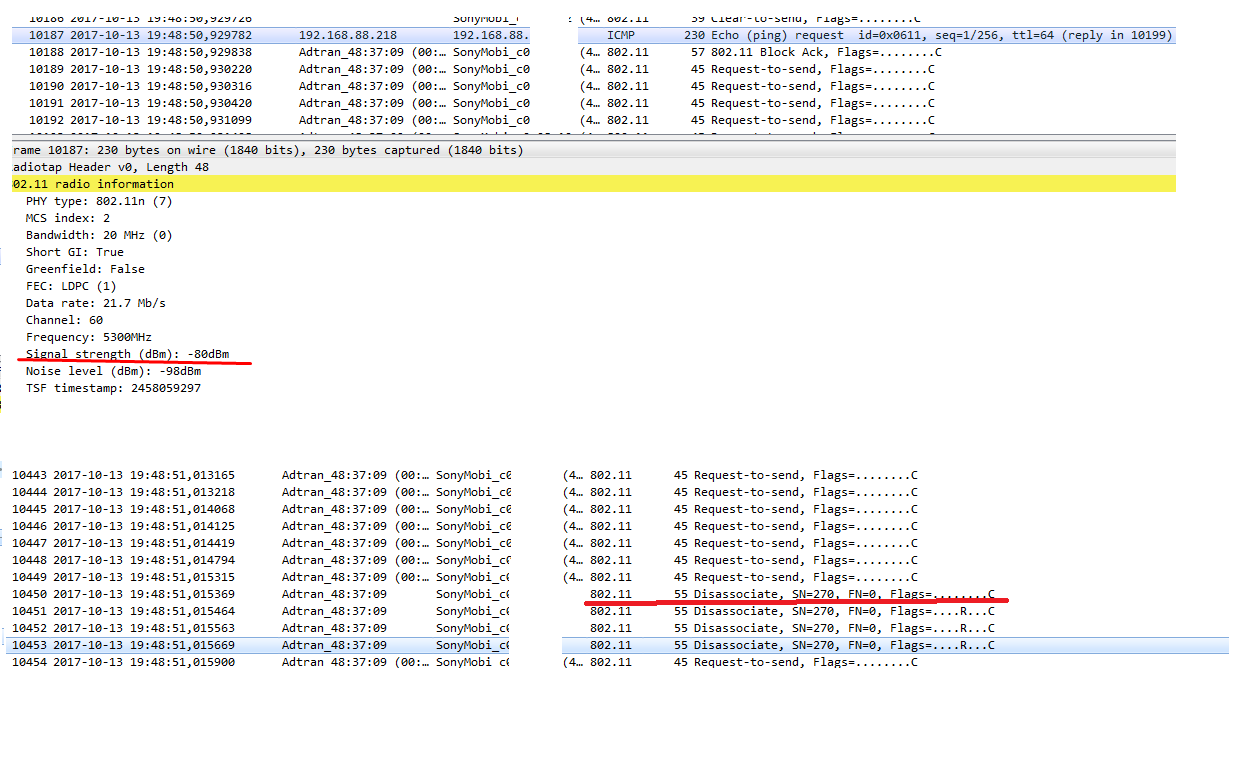Screen dimensions: 1237x767
Task: Expand the Radiotap Header v0 section
Action: (110, 167)
